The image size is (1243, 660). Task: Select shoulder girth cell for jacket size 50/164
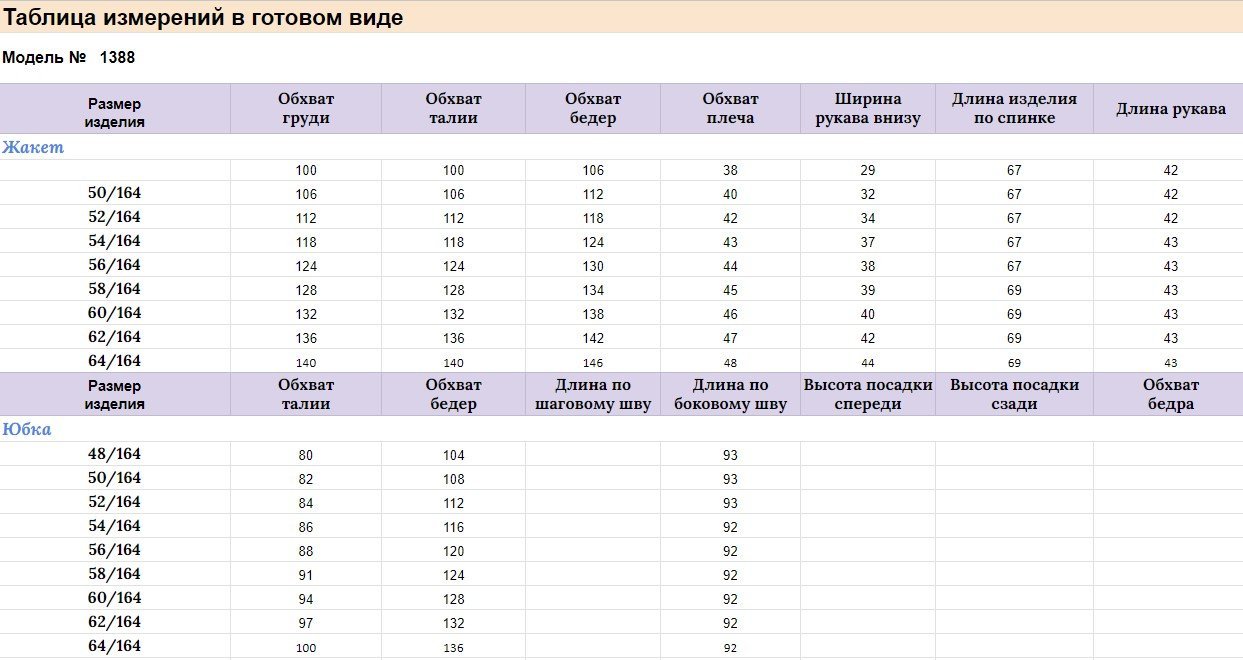(730, 194)
